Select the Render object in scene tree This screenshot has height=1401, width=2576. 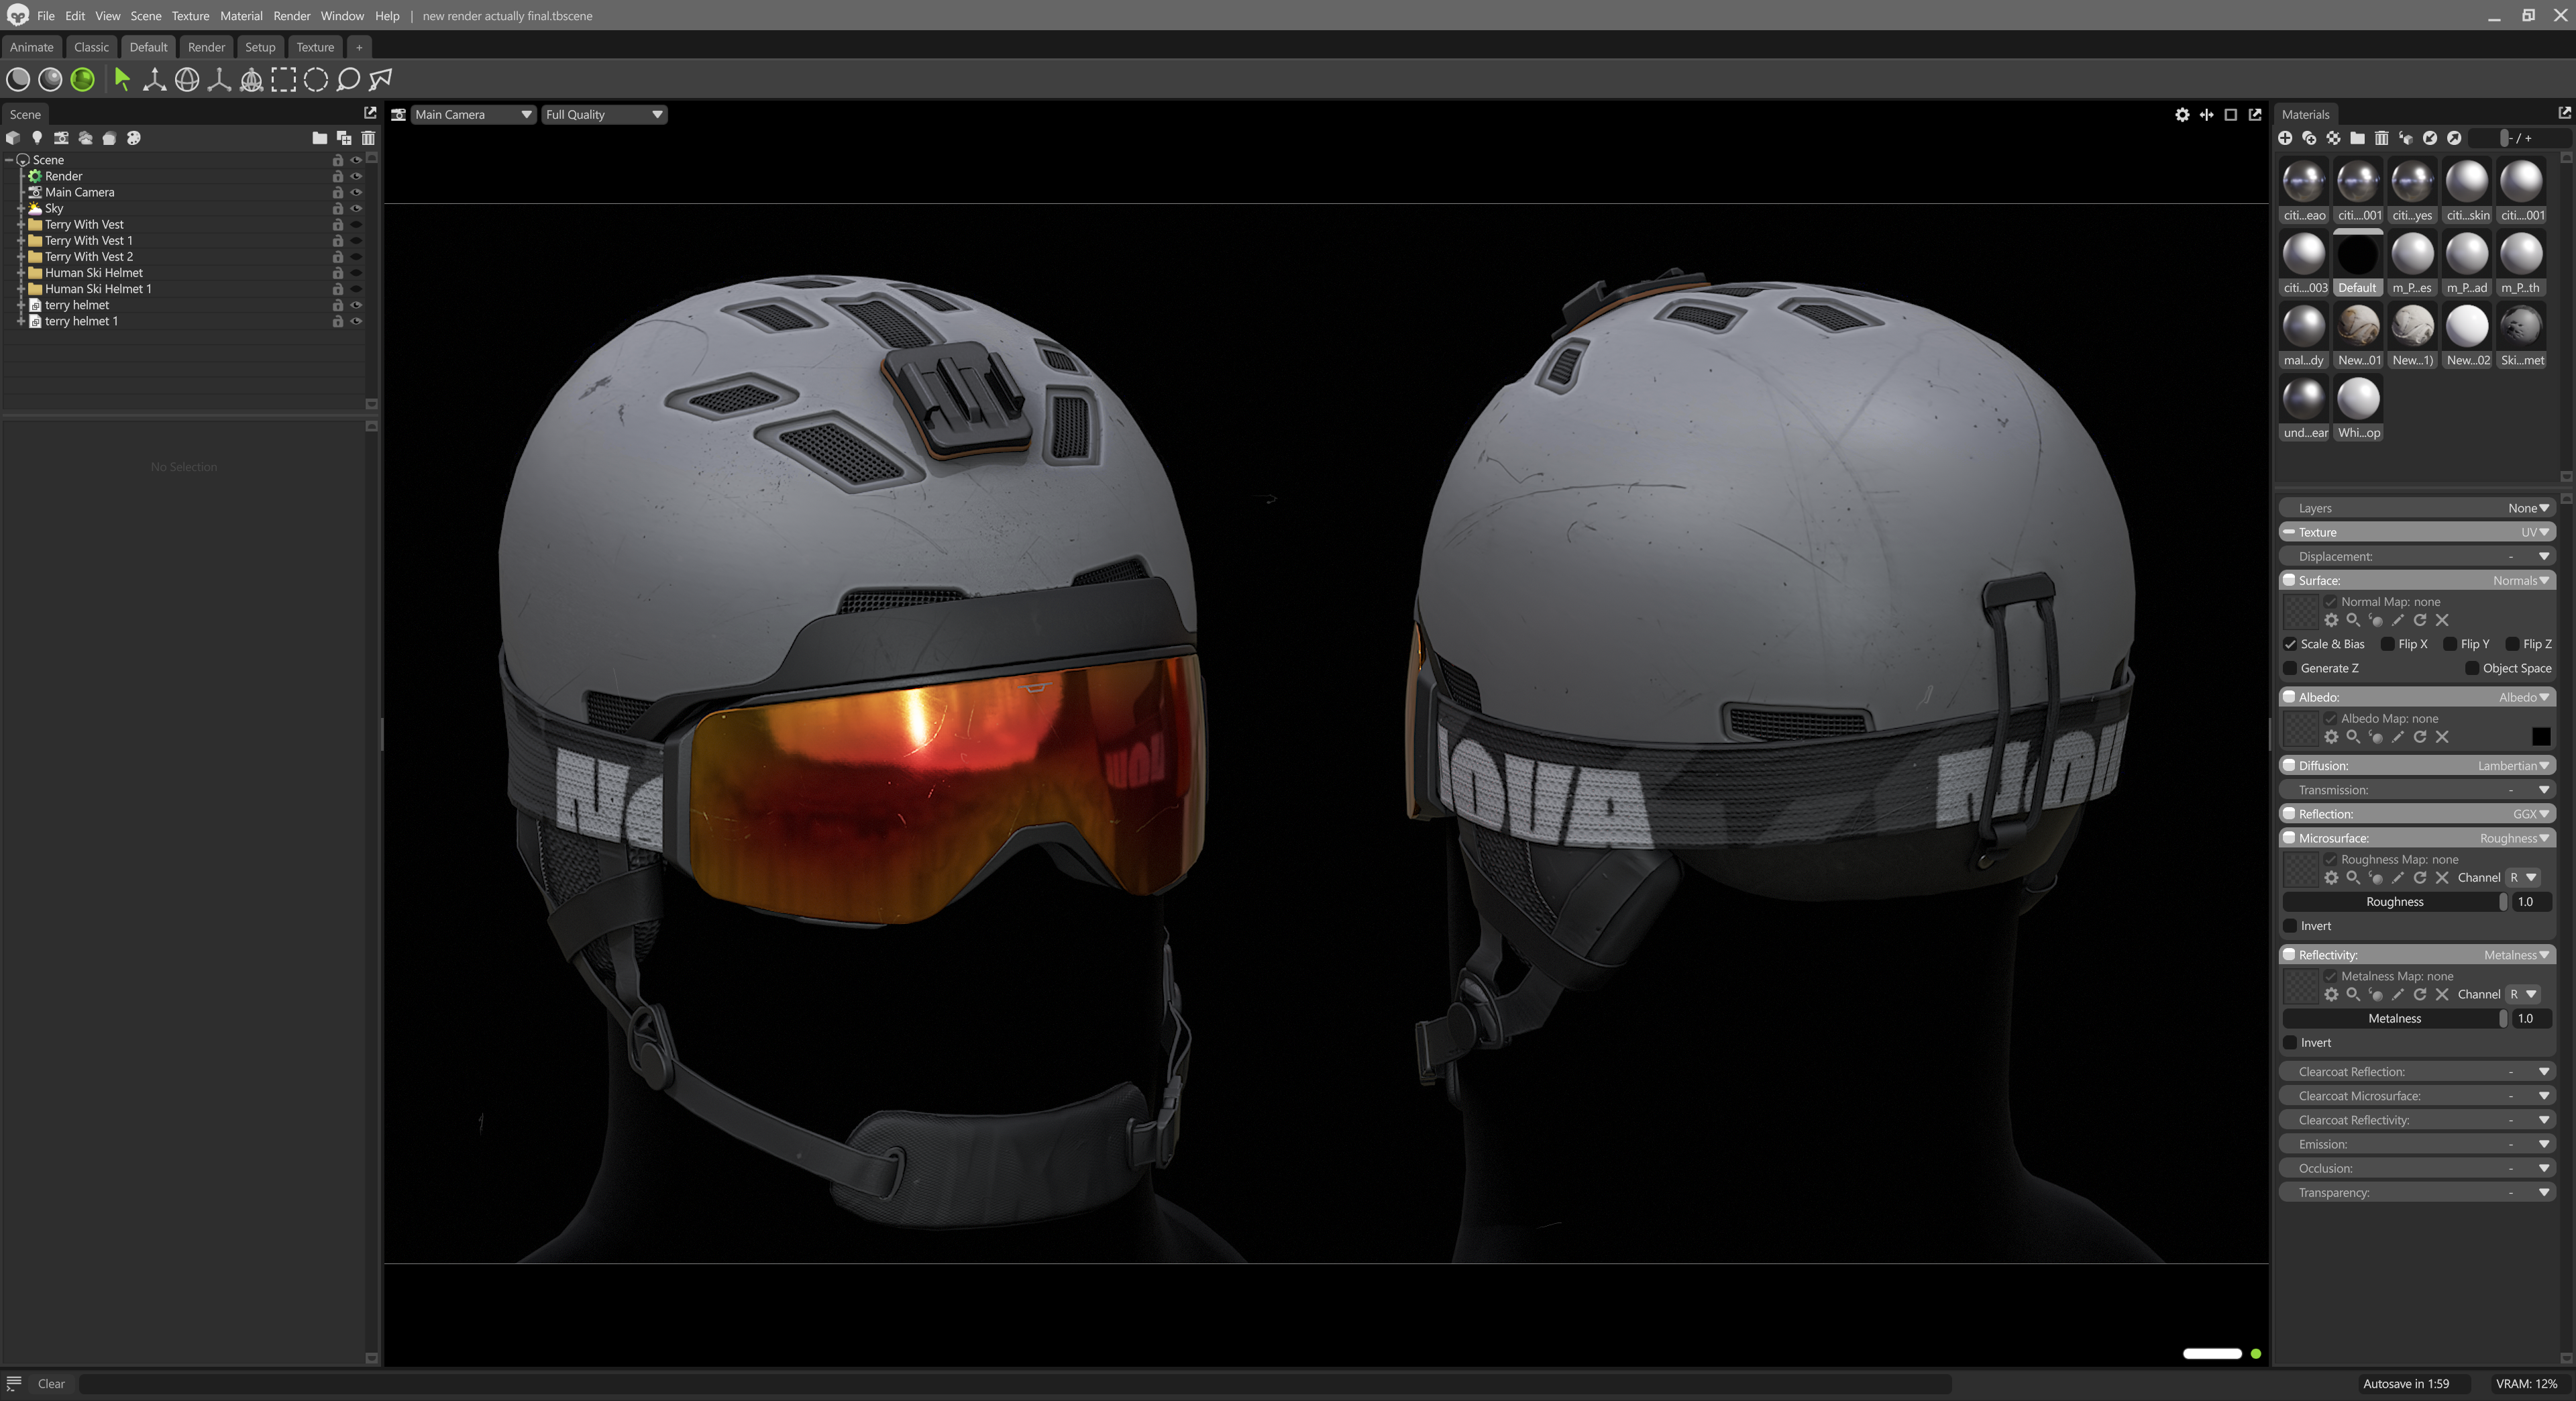click(63, 177)
